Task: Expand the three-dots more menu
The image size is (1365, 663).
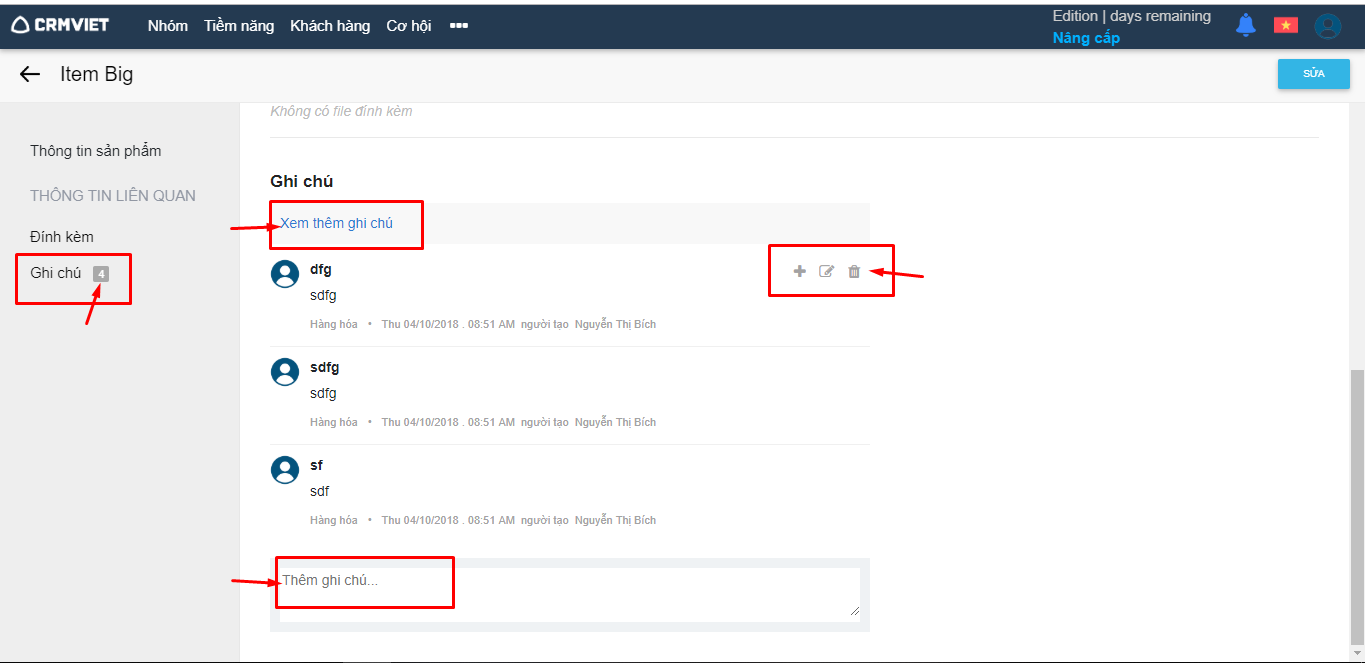Action: [x=459, y=26]
